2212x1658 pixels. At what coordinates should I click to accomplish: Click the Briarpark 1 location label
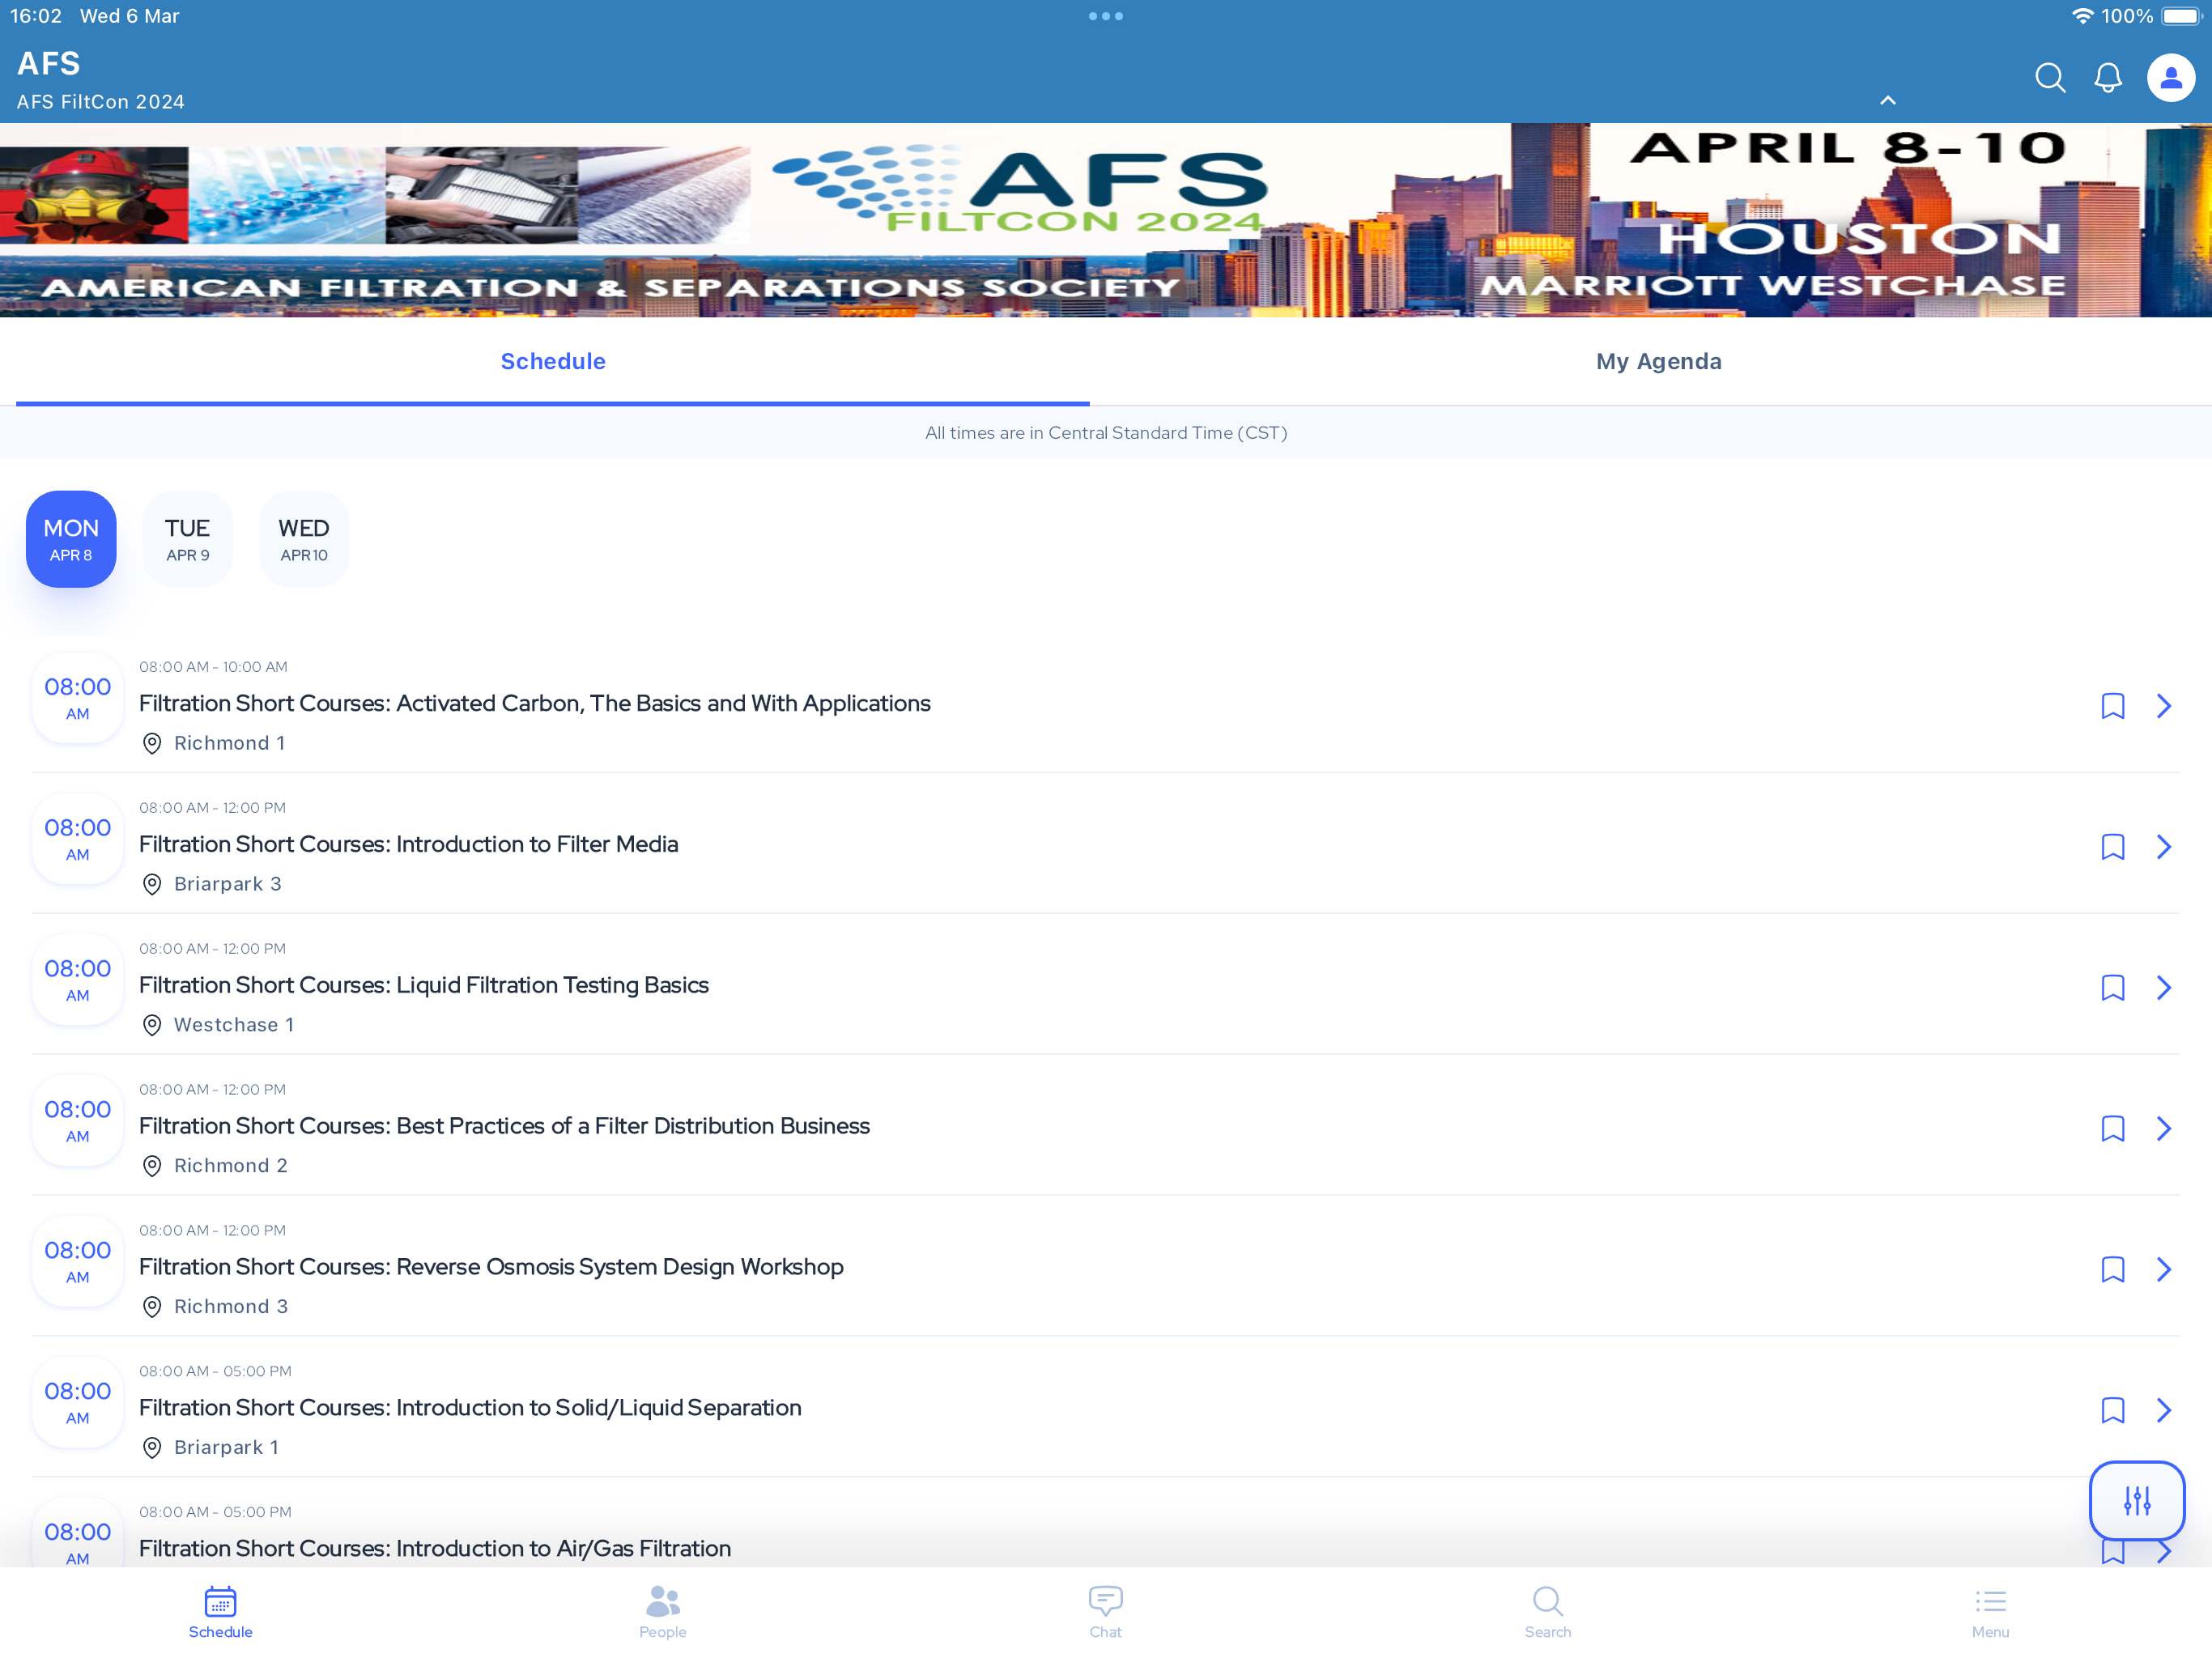coord(227,1448)
